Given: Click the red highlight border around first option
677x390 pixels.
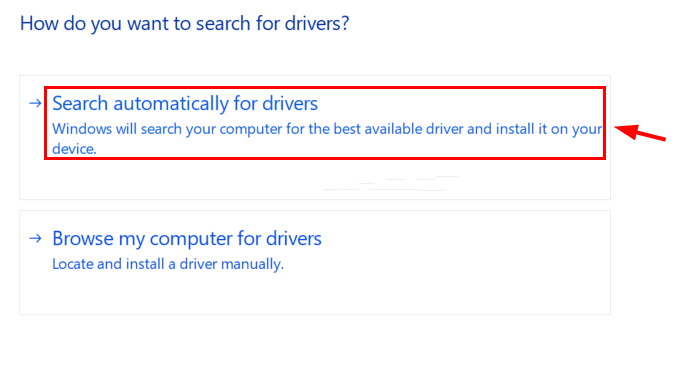Looking at the screenshot, I should [x=325, y=88].
